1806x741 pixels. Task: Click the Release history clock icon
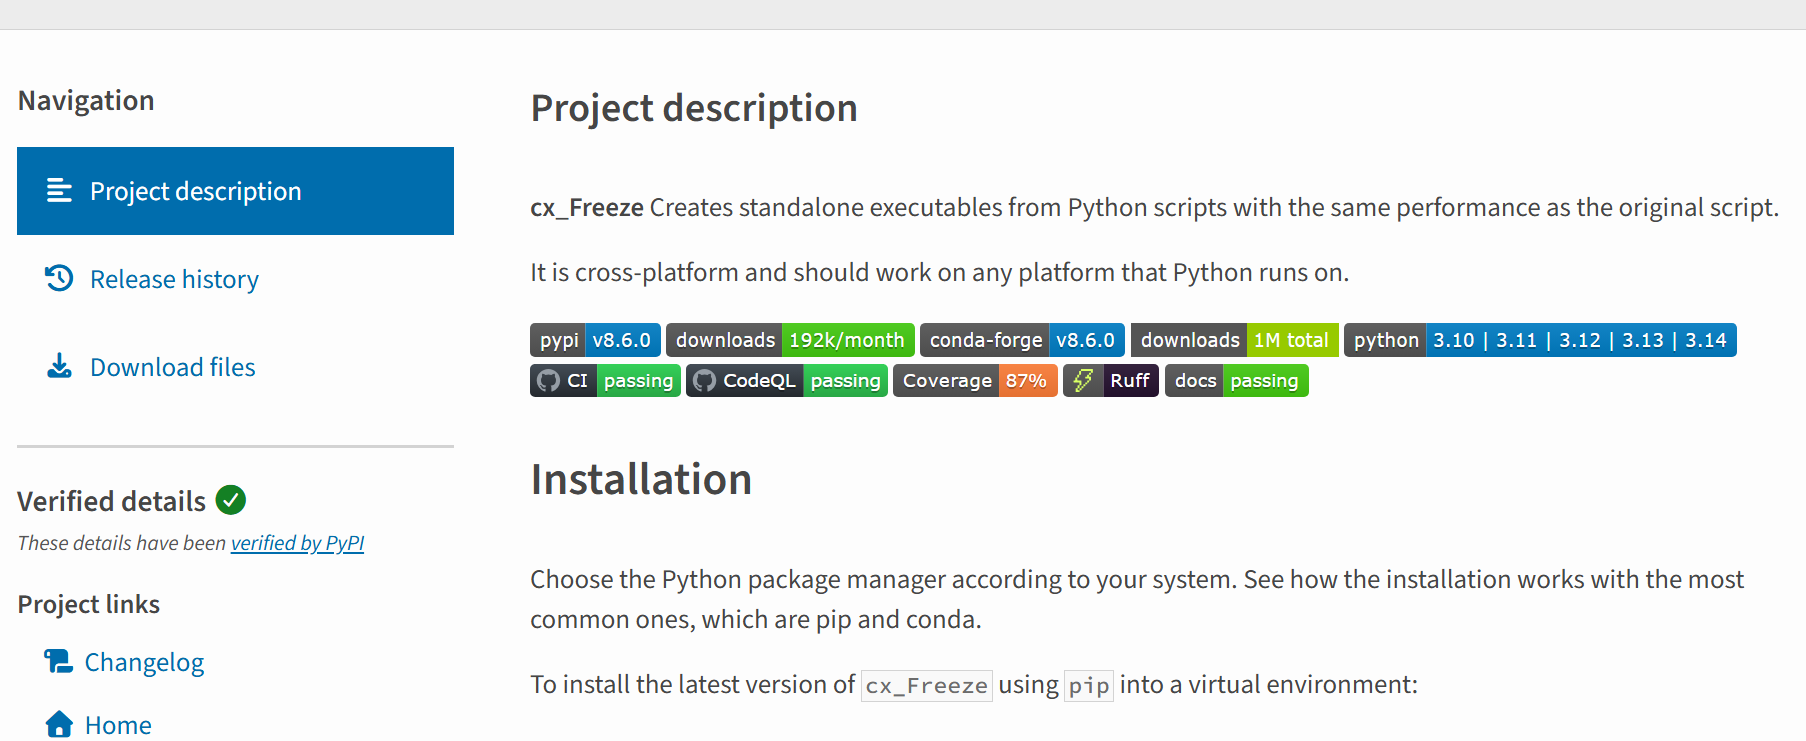[x=59, y=278]
